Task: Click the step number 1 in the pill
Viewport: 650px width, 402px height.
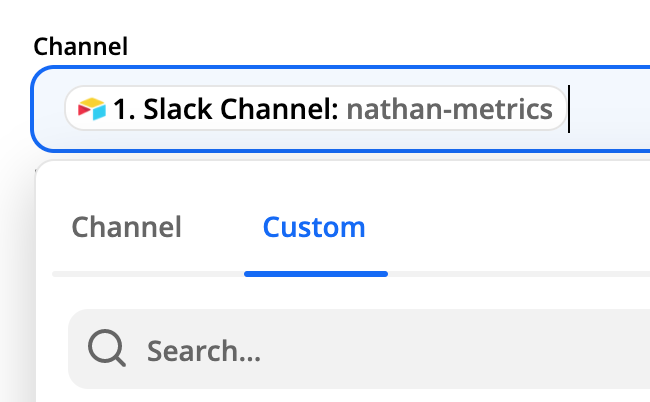Action: (x=120, y=109)
